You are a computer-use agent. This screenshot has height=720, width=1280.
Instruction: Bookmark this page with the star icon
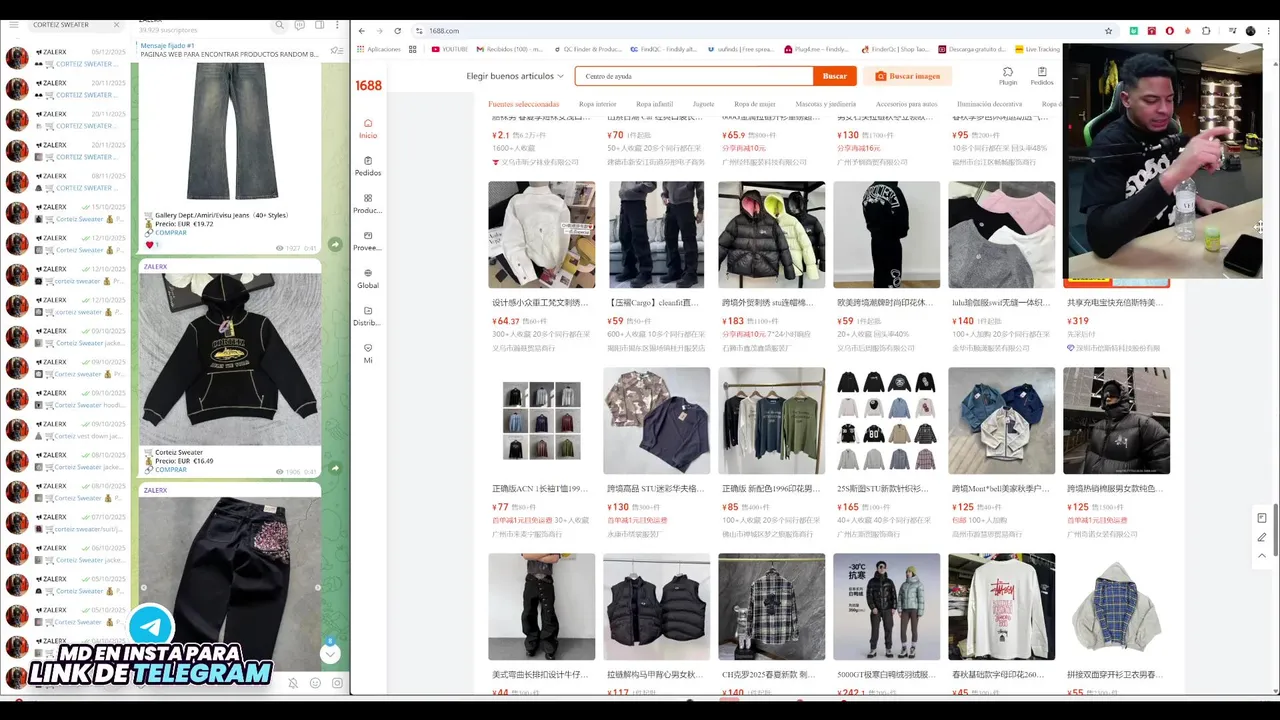click(1108, 31)
